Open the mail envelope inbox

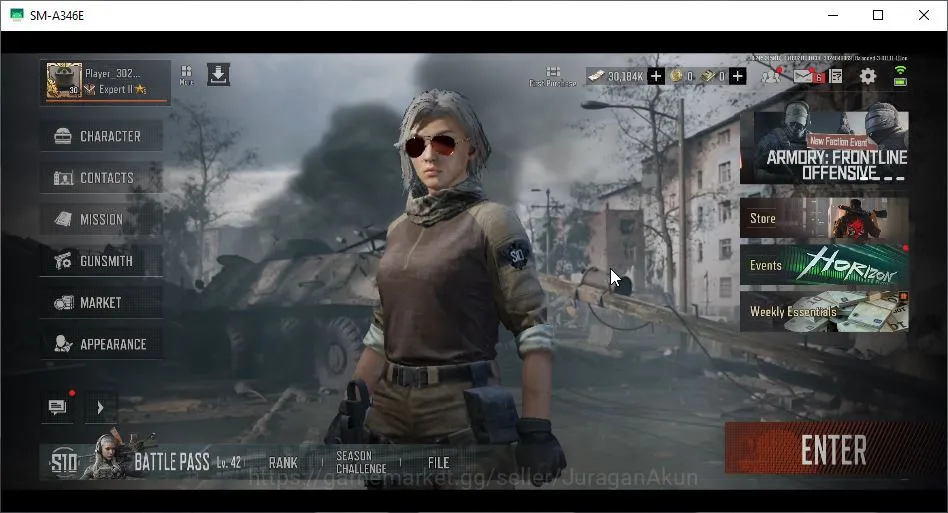[x=805, y=76]
